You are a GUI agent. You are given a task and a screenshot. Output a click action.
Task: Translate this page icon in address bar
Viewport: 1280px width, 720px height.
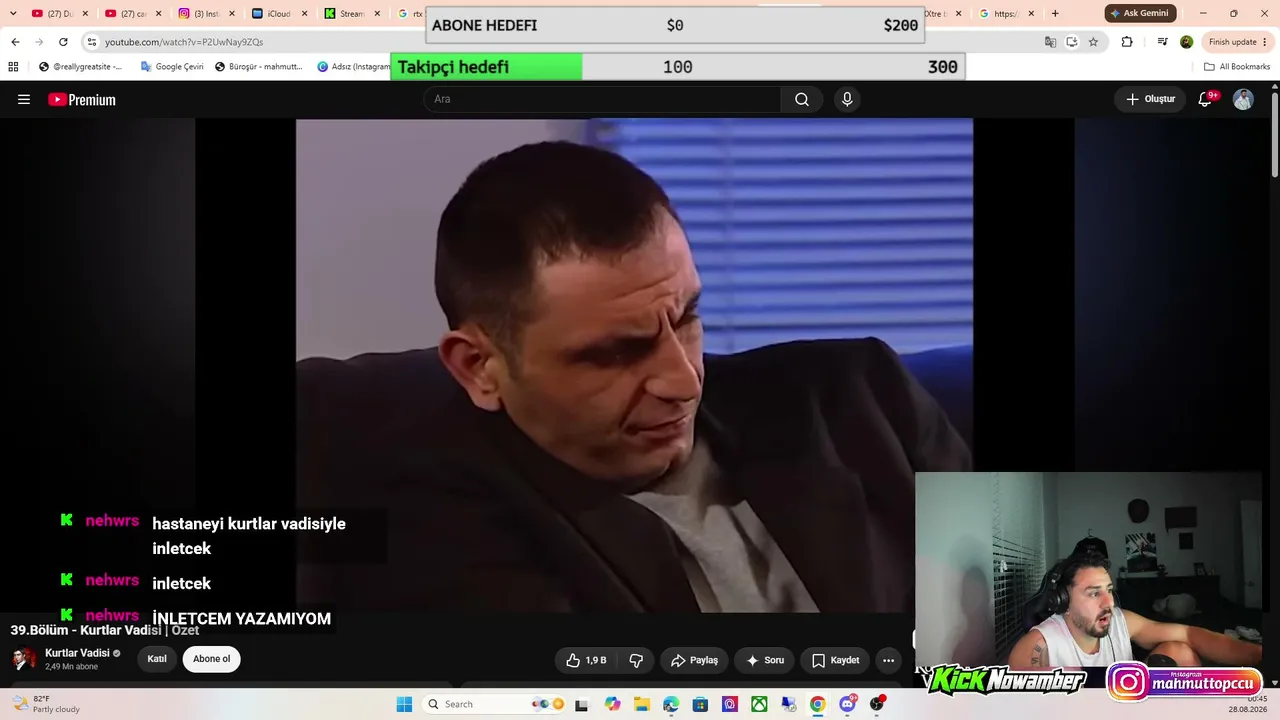click(x=1050, y=42)
